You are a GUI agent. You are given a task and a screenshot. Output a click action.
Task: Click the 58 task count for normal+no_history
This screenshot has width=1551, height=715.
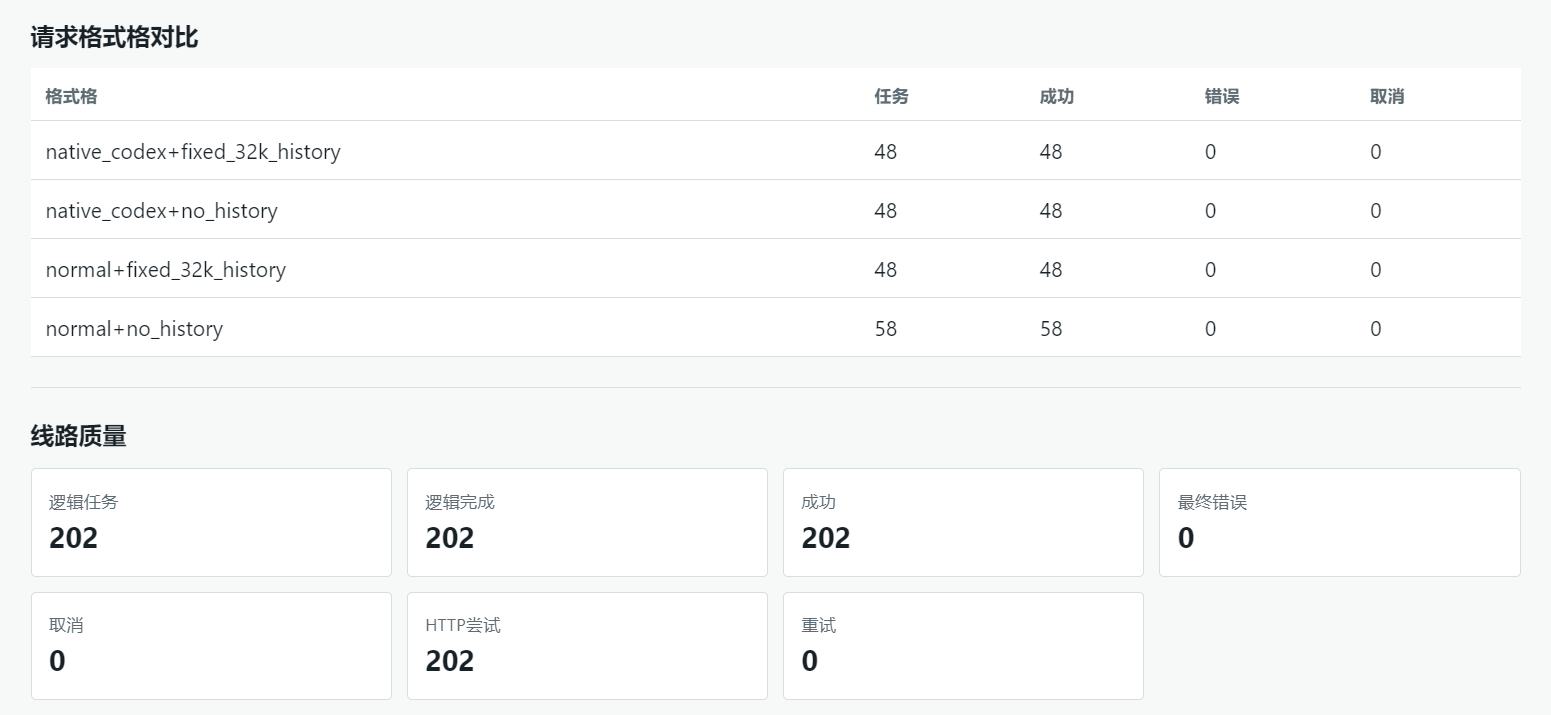pyautogui.click(x=885, y=328)
